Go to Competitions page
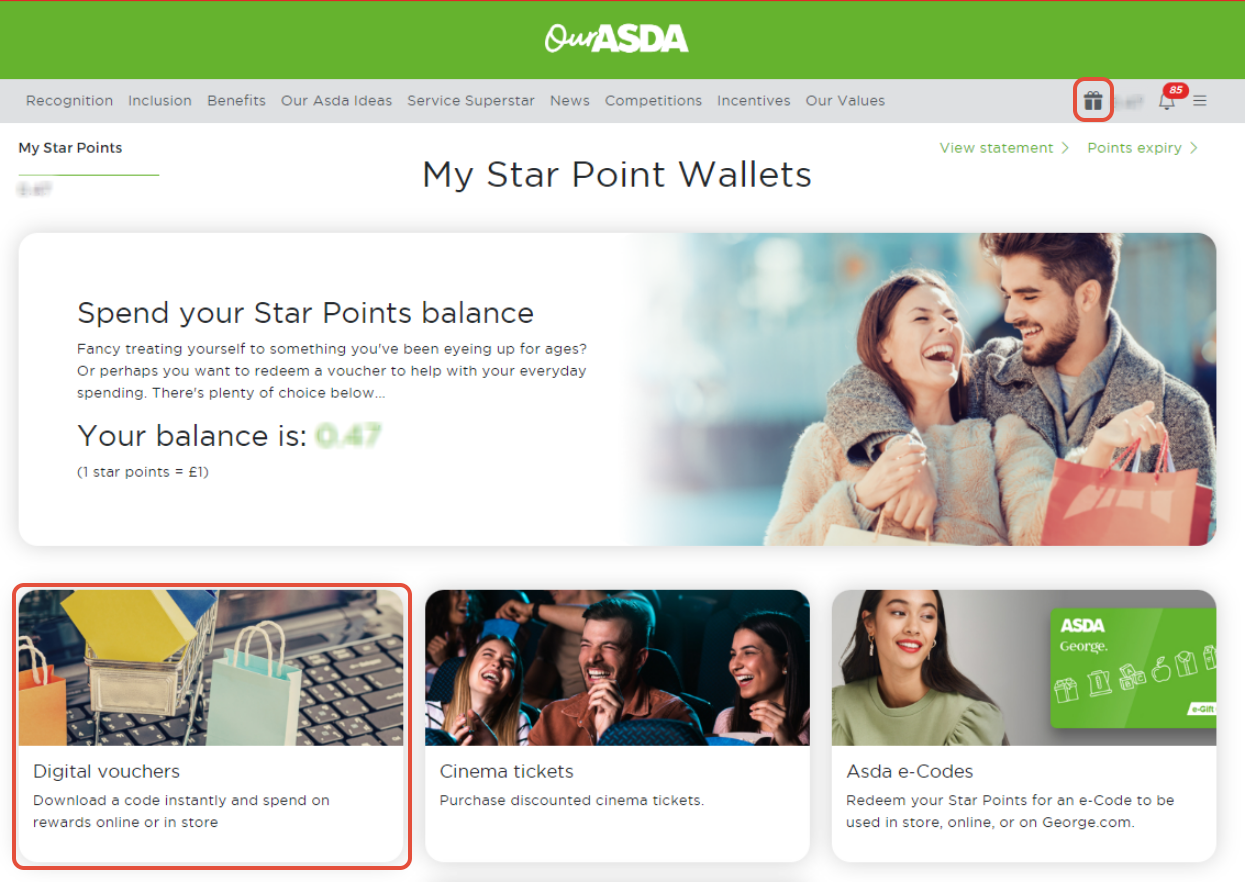This screenshot has height=882, width=1245. (x=654, y=101)
